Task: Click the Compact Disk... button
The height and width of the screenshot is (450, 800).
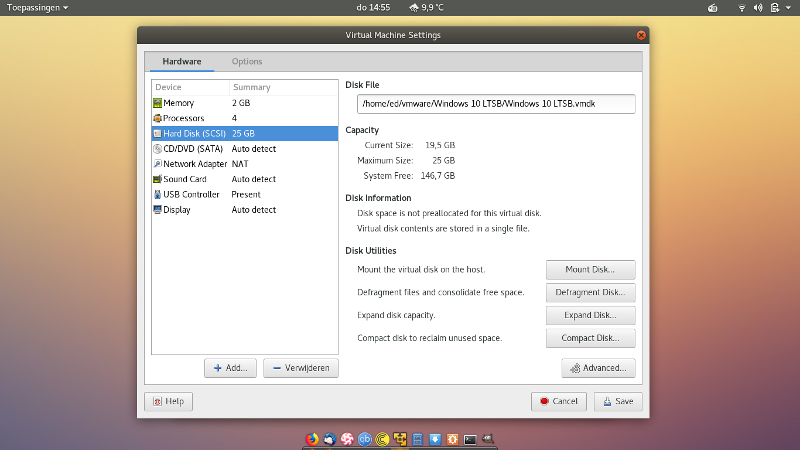Action: coord(590,338)
